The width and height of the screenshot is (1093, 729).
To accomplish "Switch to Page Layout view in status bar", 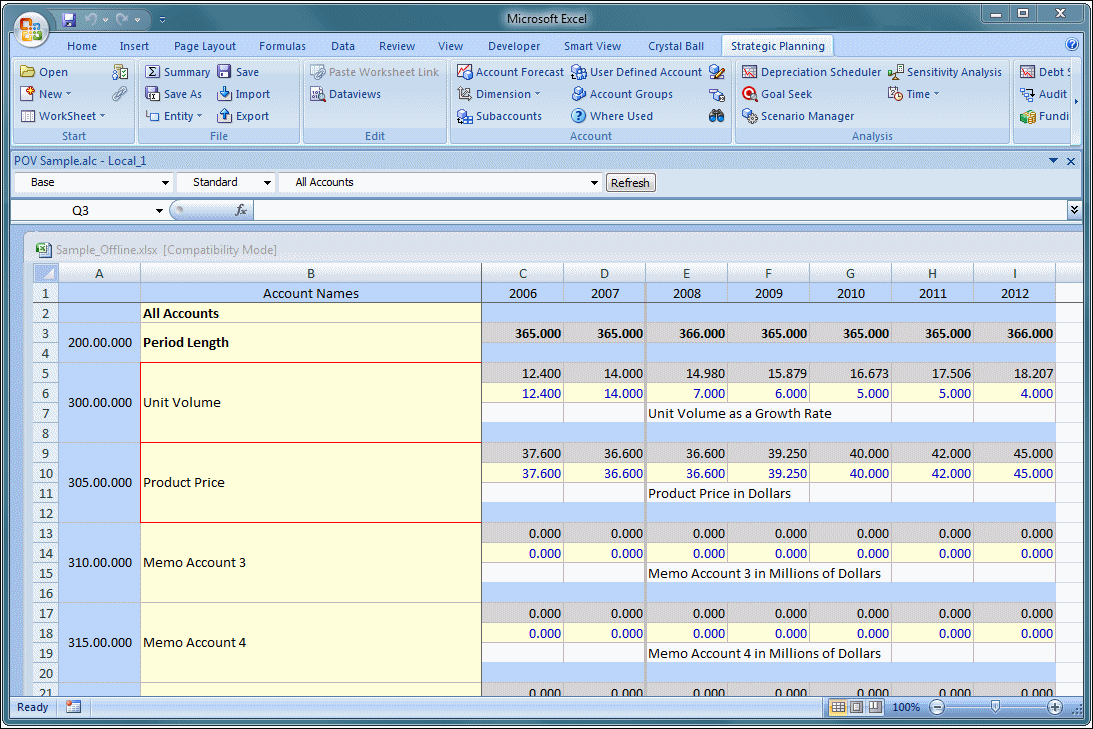I will (x=856, y=707).
